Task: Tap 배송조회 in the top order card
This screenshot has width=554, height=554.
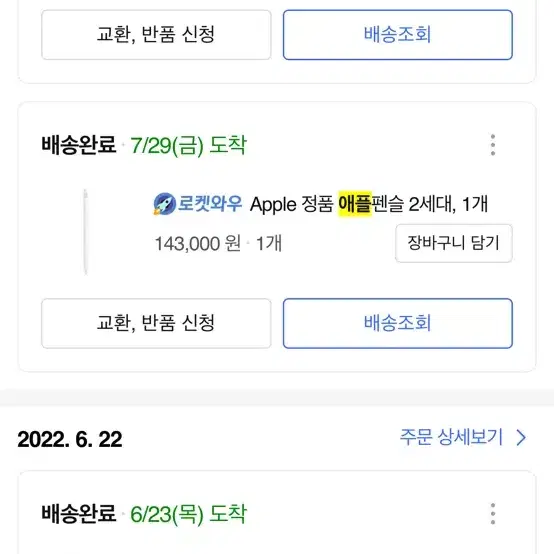Action: pos(397,35)
